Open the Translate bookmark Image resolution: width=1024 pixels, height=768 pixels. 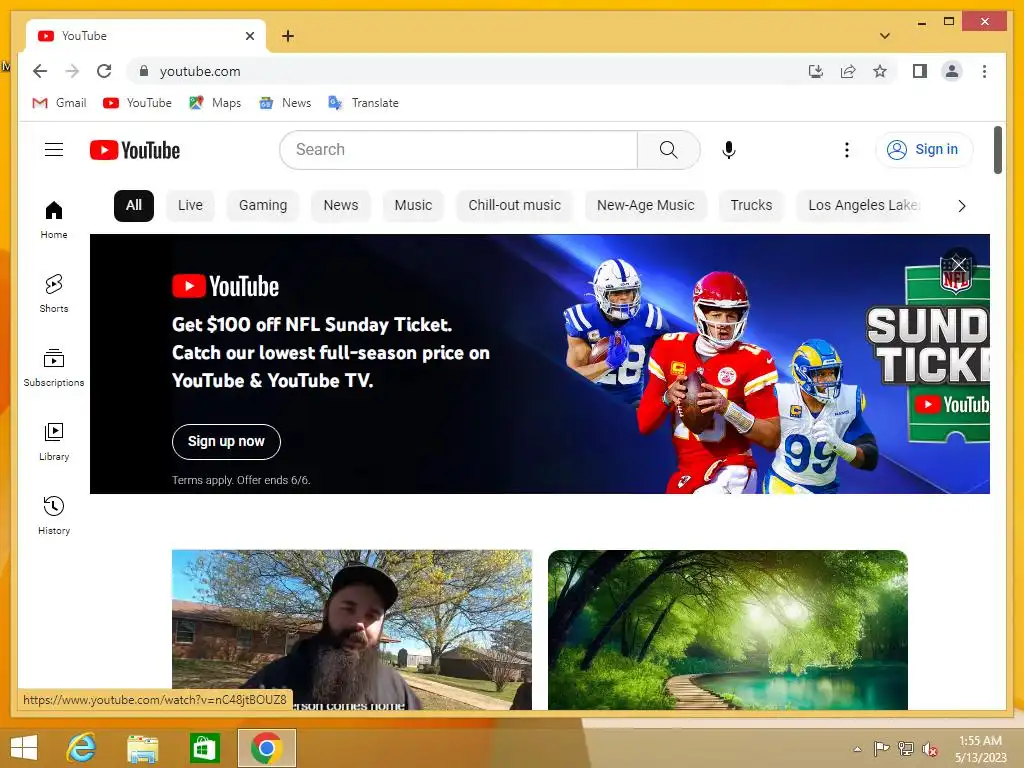tap(364, 103)
